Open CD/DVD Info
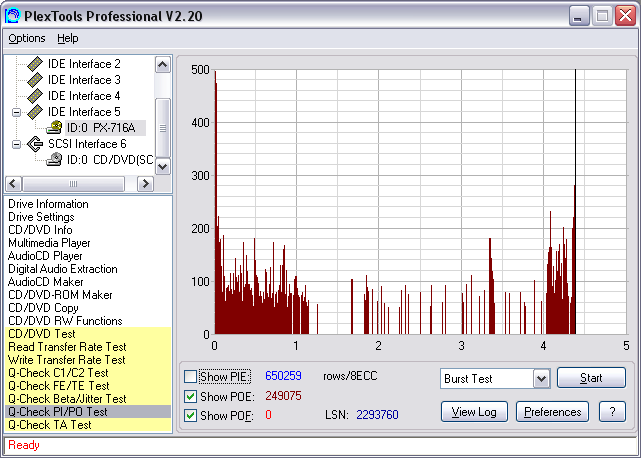 point(40,230)
